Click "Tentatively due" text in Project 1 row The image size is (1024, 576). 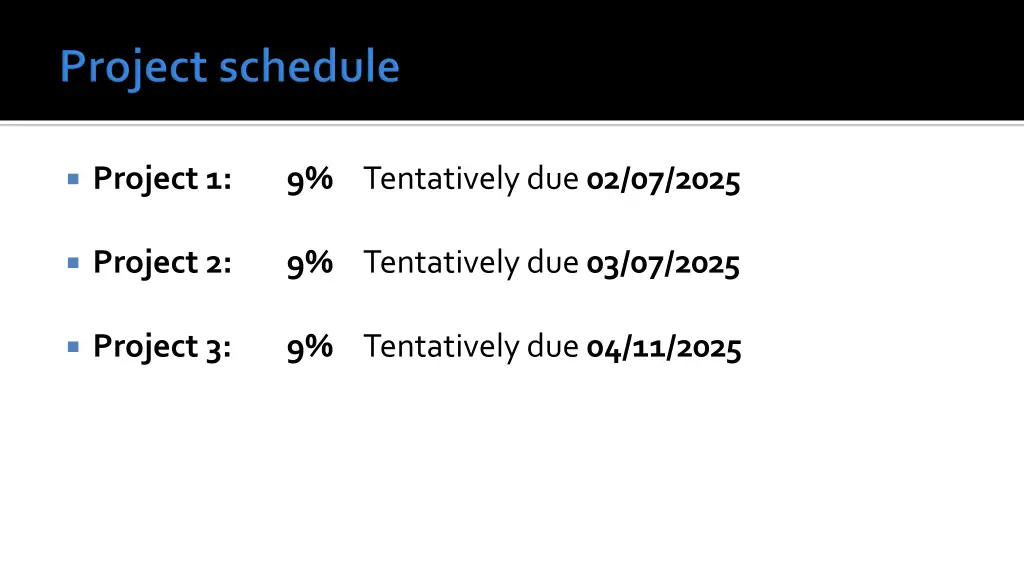[x=471, y=179]
